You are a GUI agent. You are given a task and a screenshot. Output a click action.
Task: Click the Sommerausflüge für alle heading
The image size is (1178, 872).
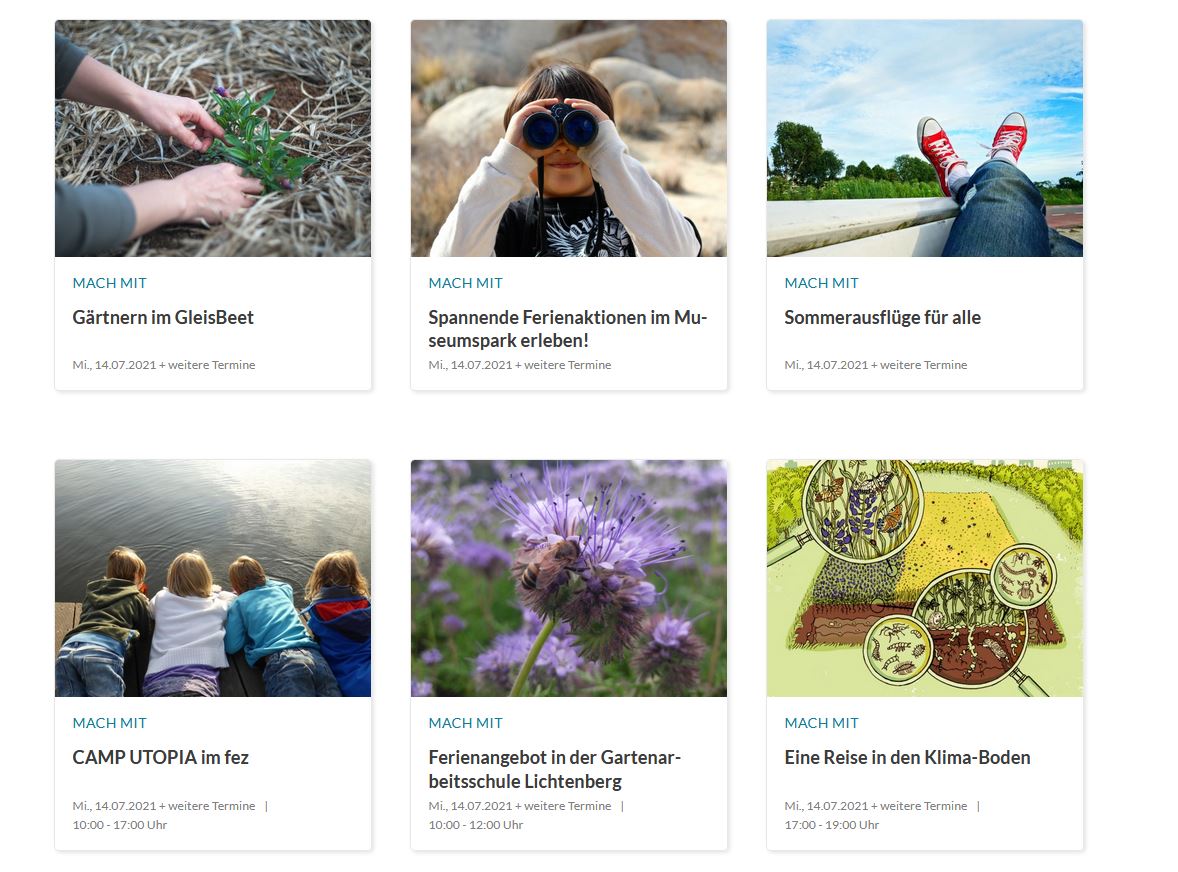[x=883, y=318]
